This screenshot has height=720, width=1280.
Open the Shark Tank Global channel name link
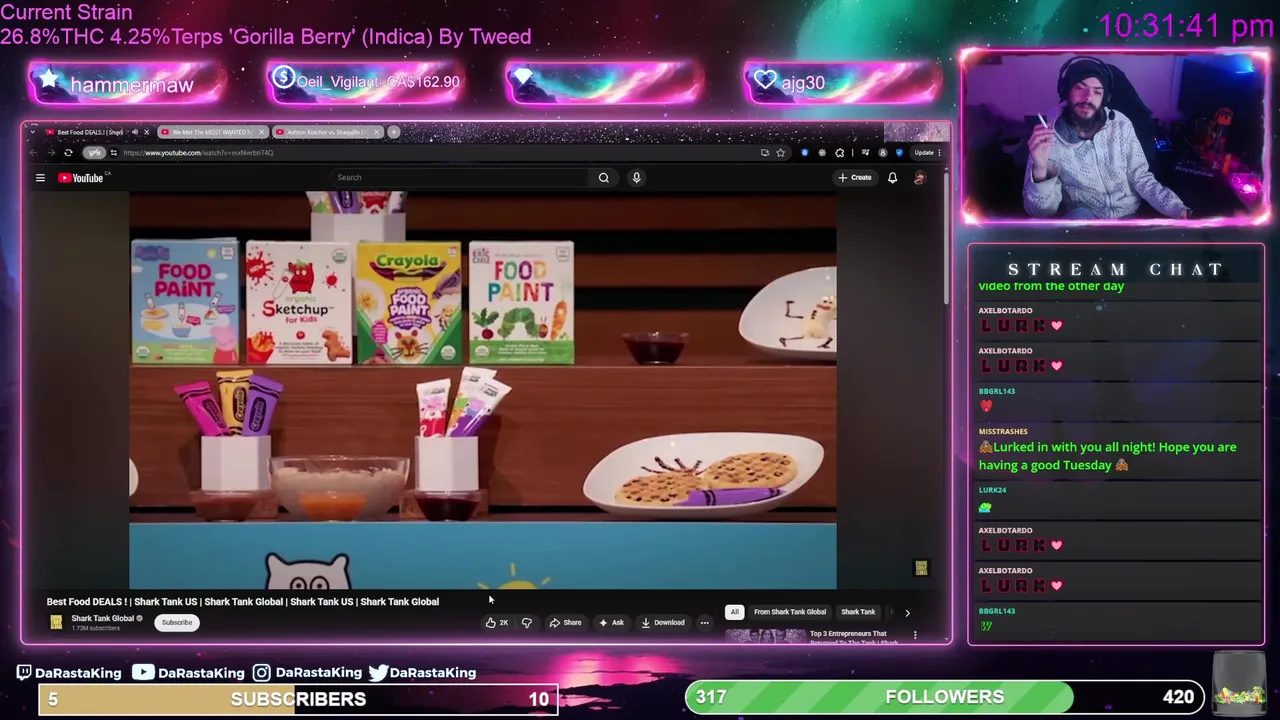click(102, 618)
